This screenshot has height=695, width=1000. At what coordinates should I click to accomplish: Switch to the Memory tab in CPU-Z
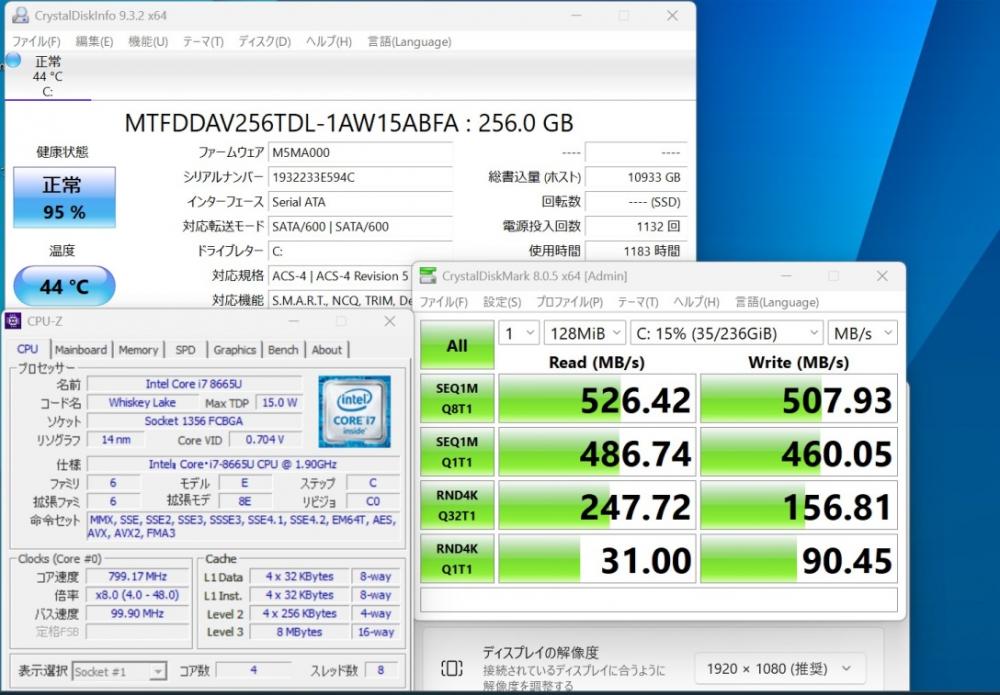coord(138,350)
